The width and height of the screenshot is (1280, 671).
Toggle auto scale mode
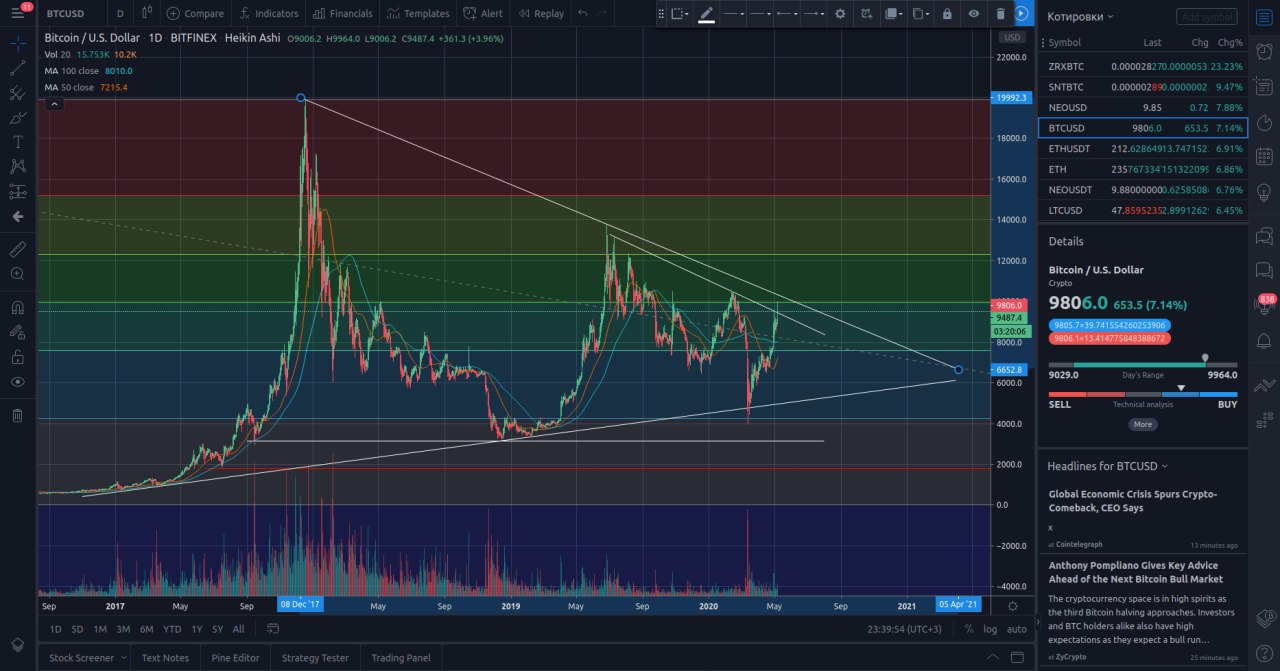[1016, 629]
